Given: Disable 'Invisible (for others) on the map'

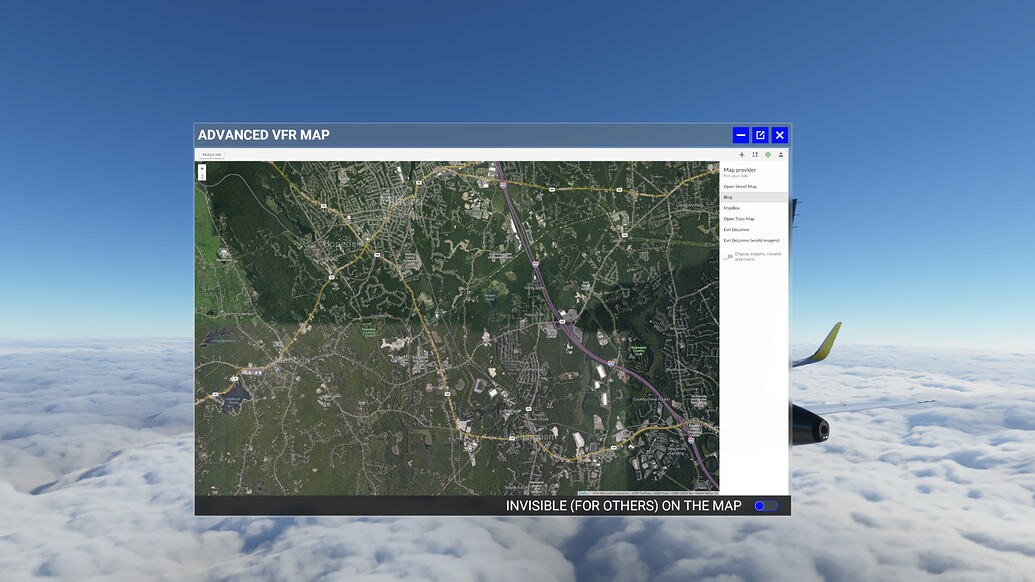Looking at the screenshot, I should pos(766,505).
